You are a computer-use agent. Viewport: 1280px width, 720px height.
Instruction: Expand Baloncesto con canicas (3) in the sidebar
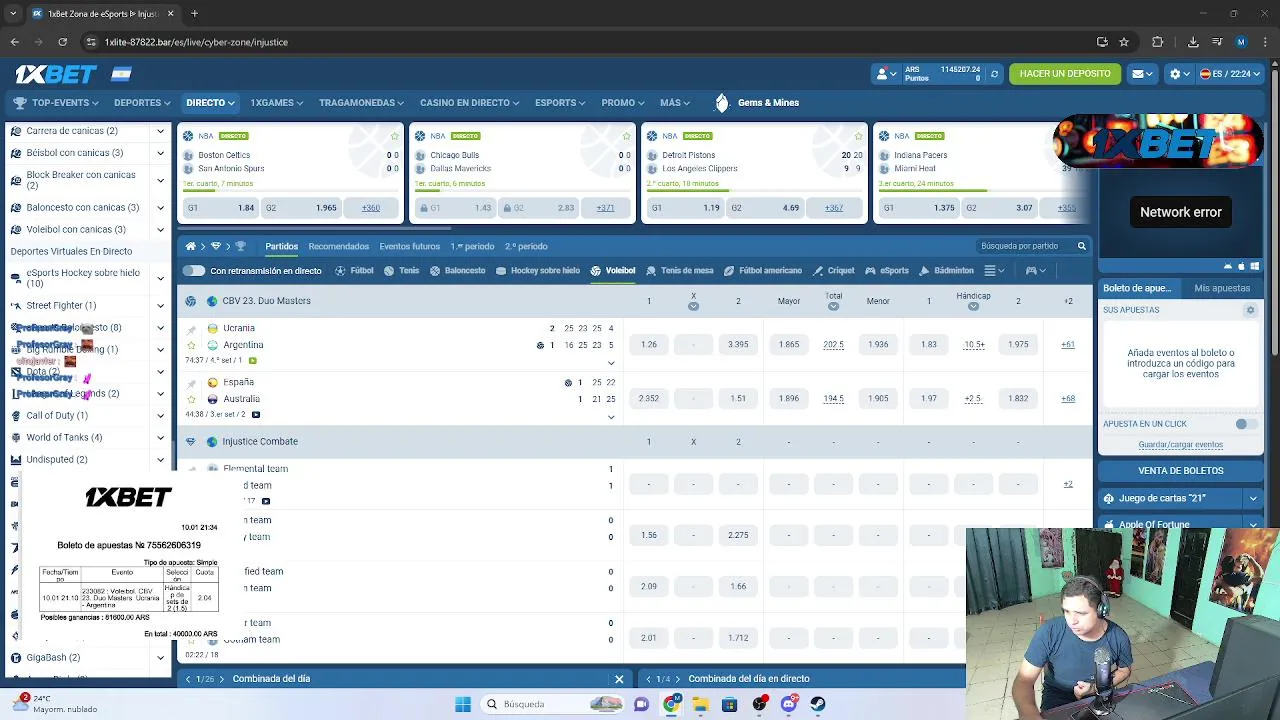coord(160,208)
